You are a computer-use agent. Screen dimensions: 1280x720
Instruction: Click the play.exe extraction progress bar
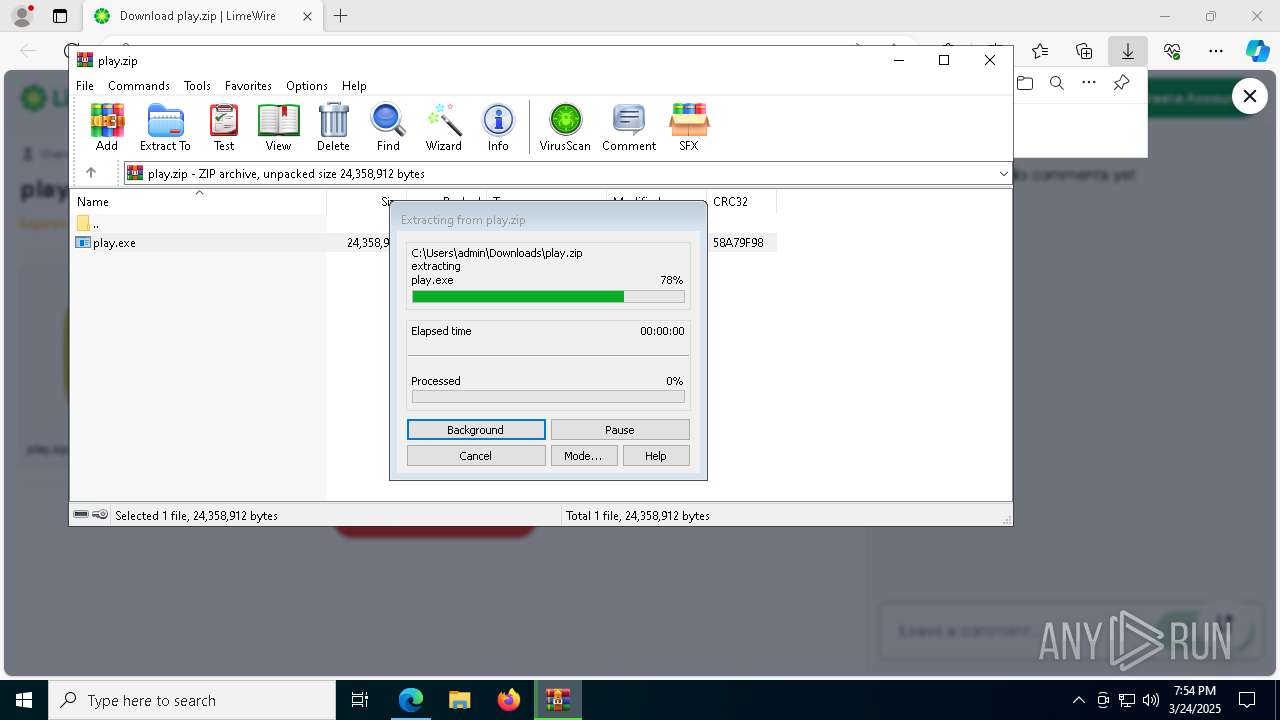(548, 297)
